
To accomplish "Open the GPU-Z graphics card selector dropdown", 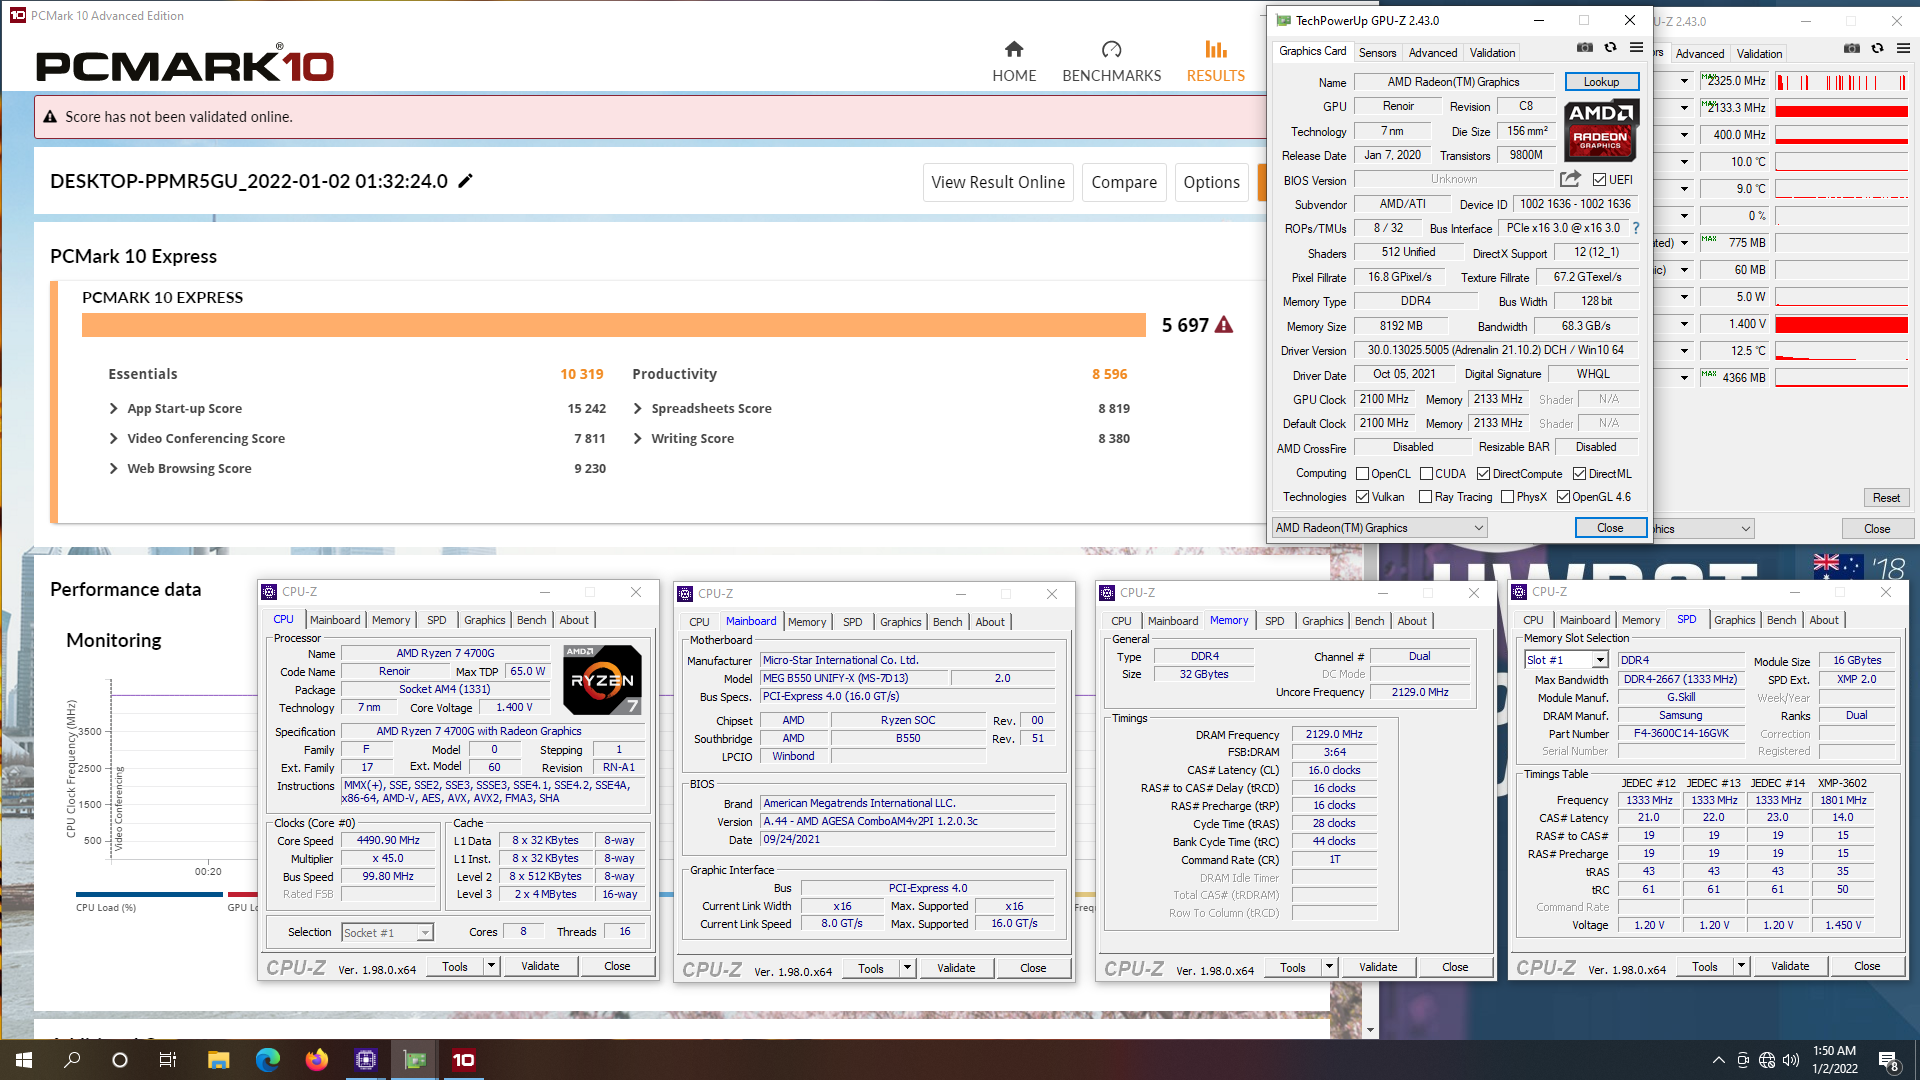I will pyautogui.click(x=1379, y=528).
